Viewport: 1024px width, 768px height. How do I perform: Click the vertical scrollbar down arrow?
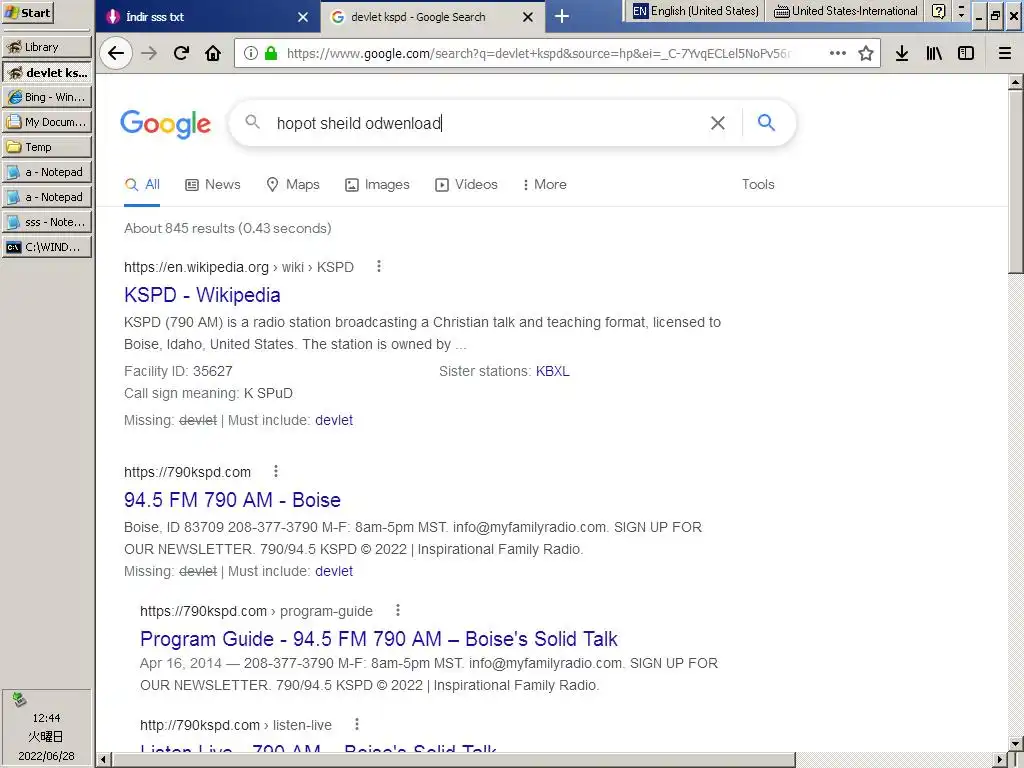pyautogui.click(x=1016, y=744)
